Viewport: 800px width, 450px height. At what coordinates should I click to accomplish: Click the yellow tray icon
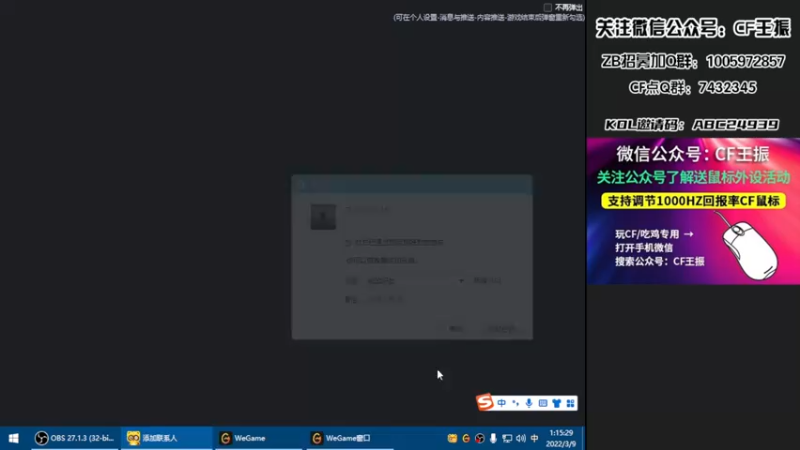[x=452, y=438]
